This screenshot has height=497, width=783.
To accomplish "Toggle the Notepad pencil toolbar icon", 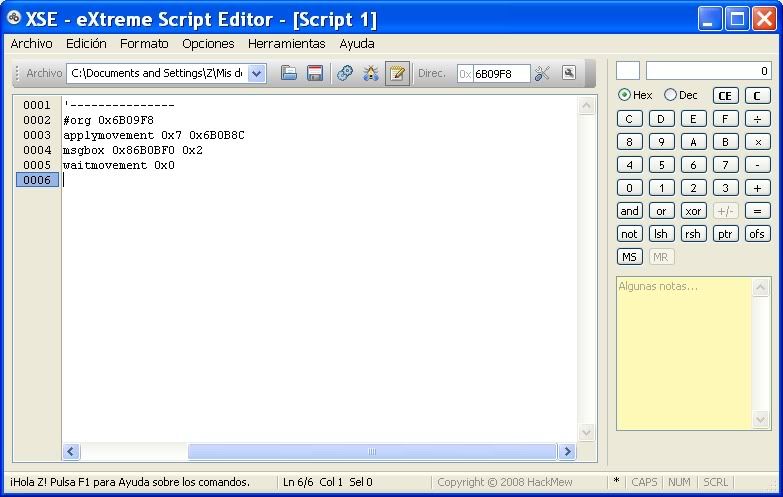I will point(397,73).
